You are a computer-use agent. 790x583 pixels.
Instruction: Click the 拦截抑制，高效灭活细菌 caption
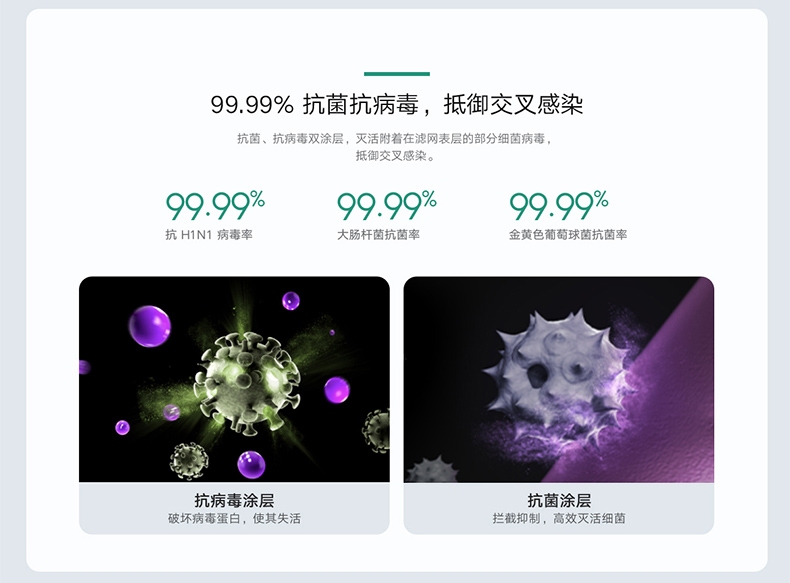559,519
